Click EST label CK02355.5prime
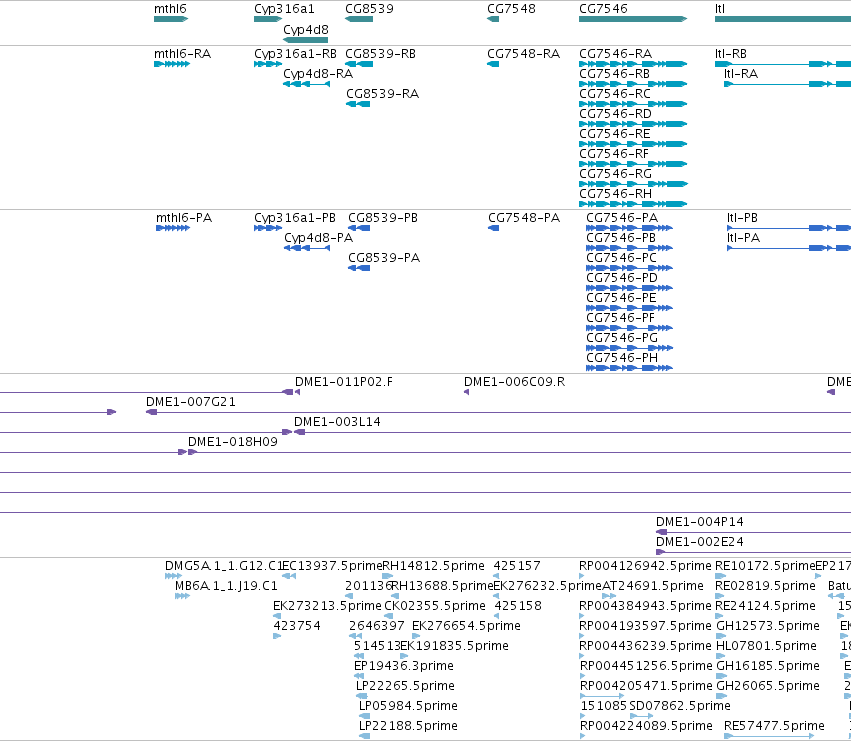This screenshot has height=741, width=851. (x=435, y=606)
